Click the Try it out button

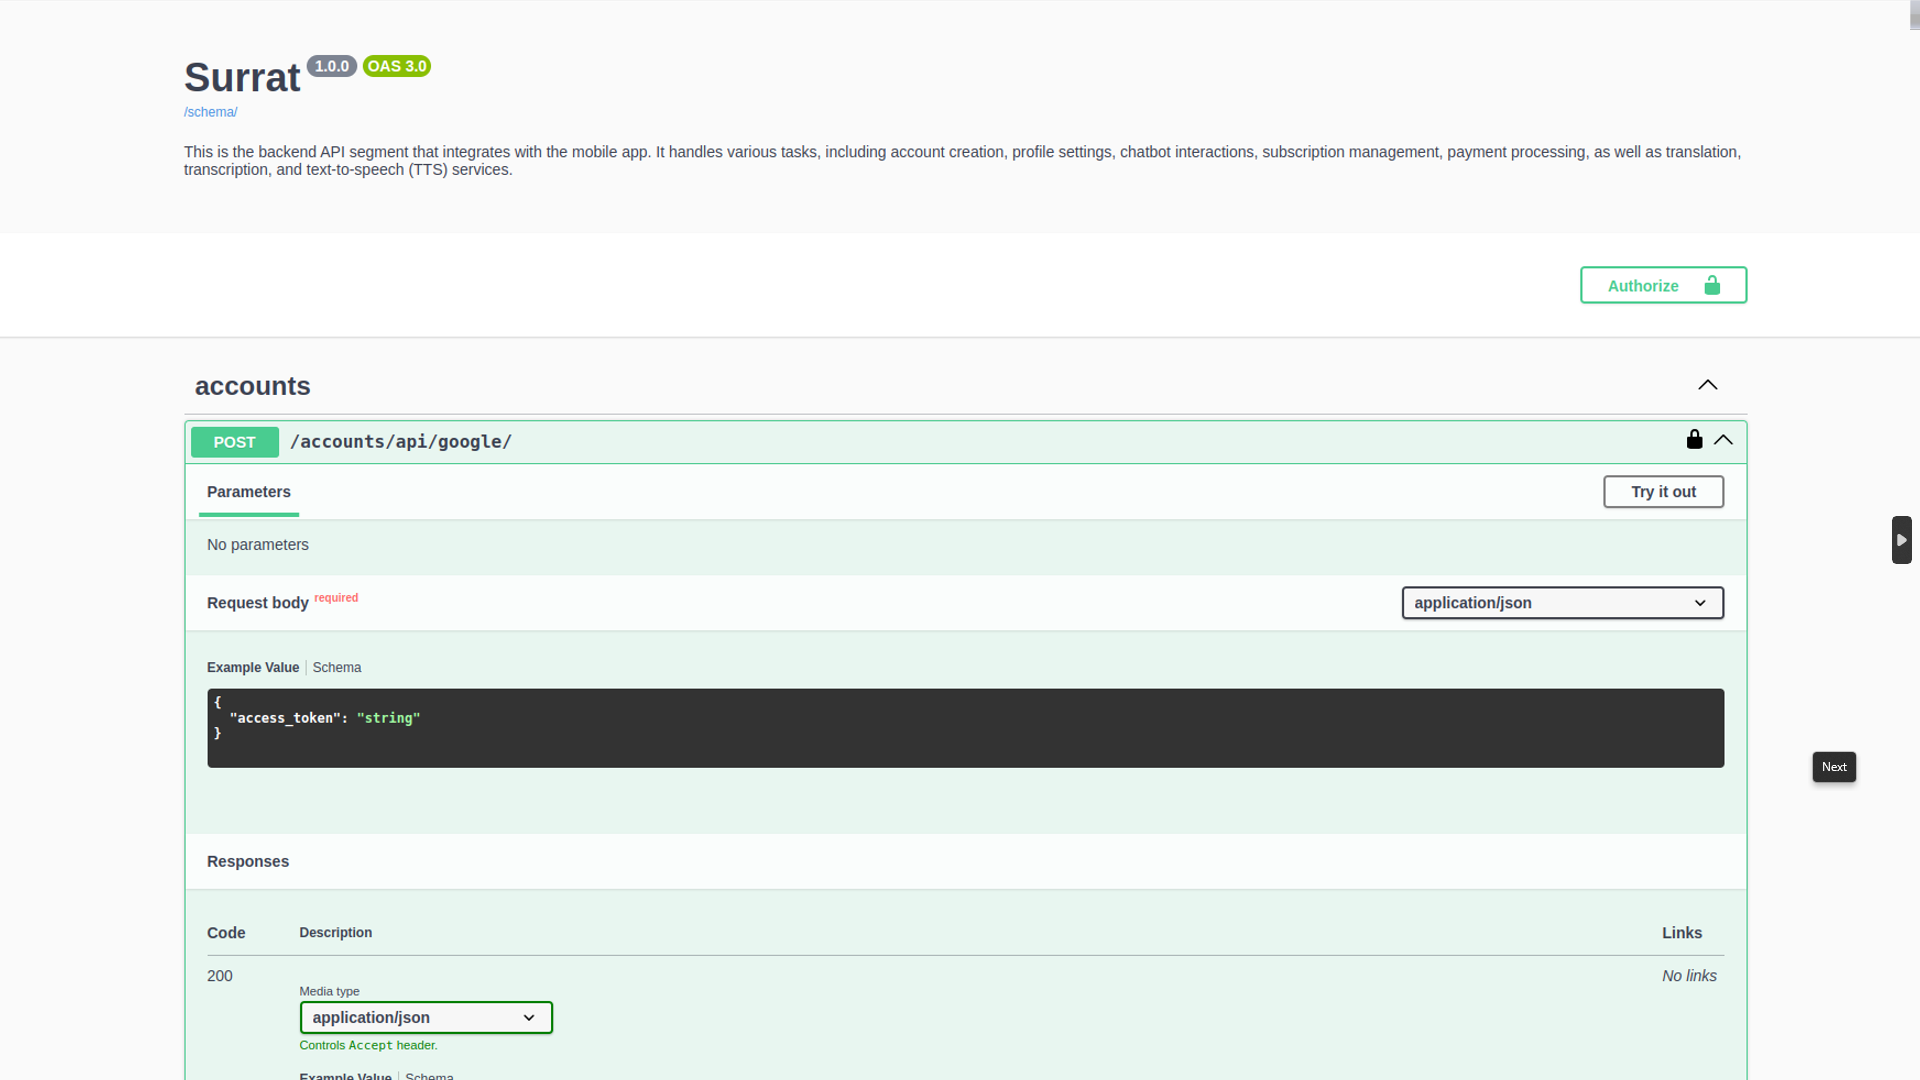pos(1663,492)
